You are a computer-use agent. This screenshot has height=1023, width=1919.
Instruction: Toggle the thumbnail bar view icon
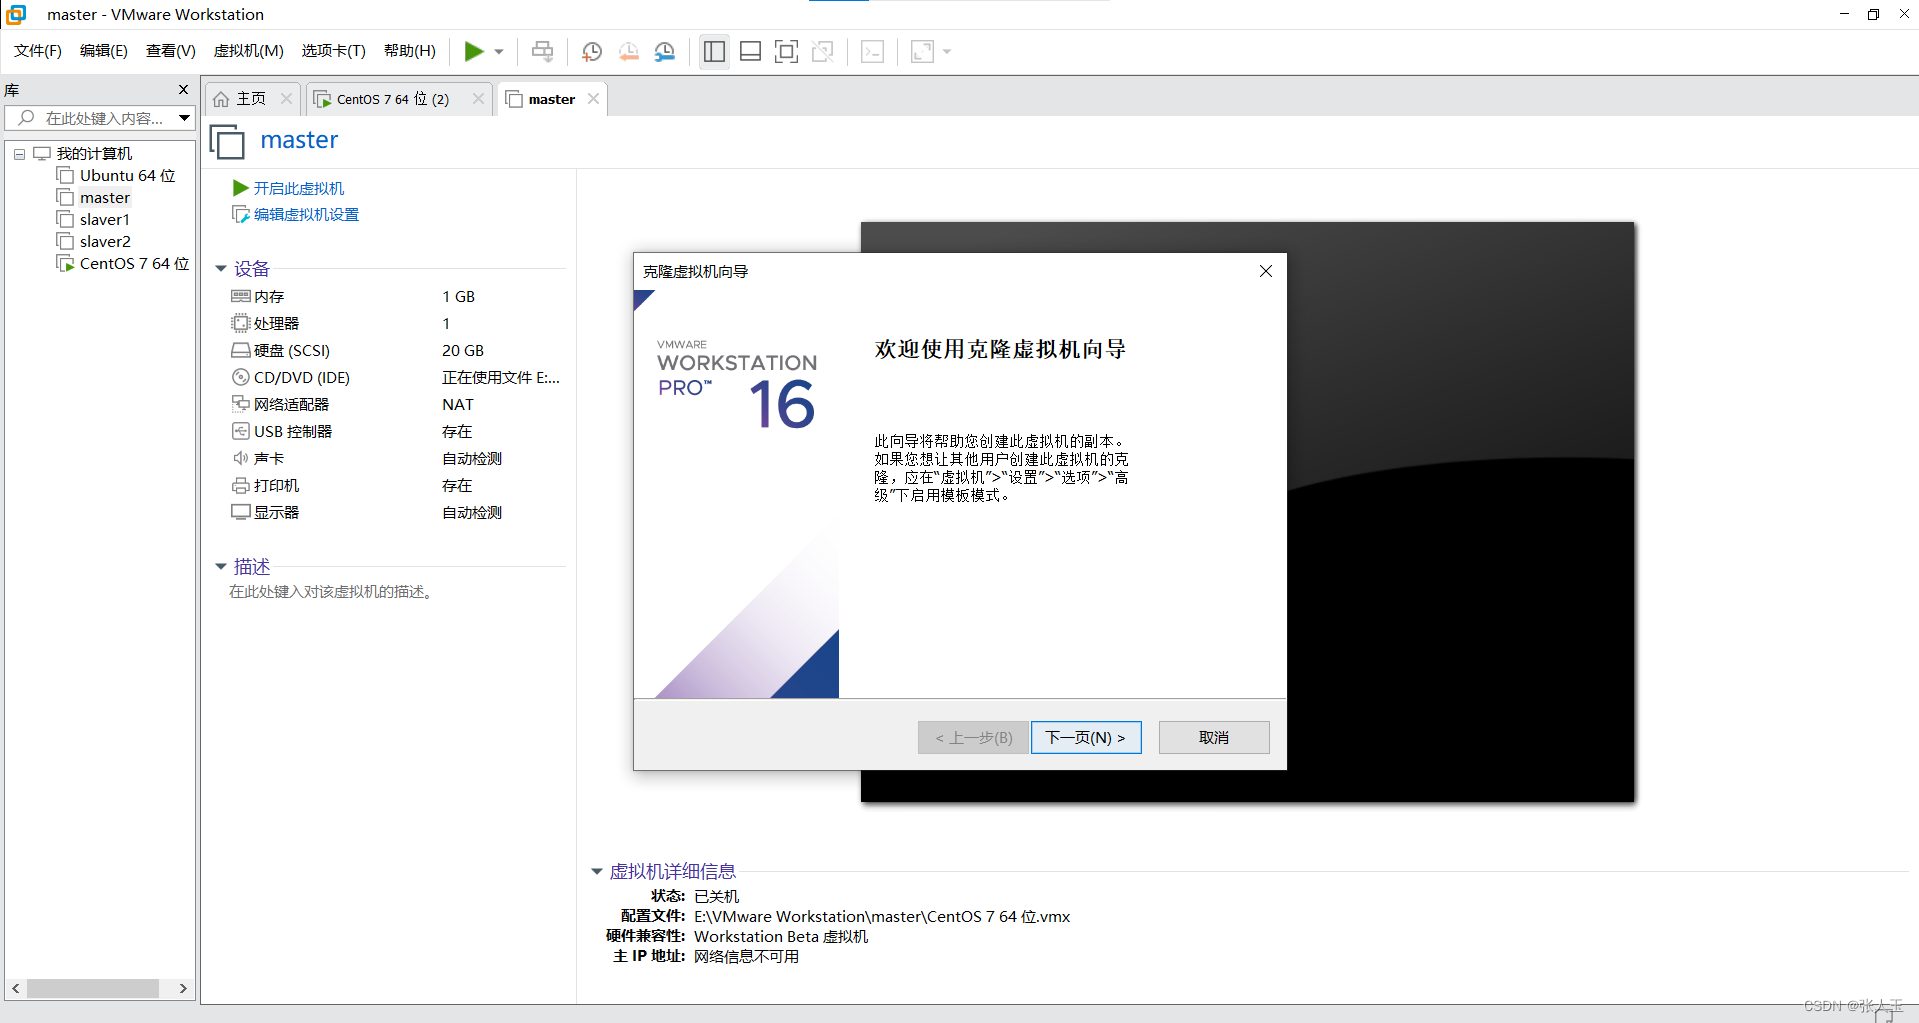click(x=750, y=51)
